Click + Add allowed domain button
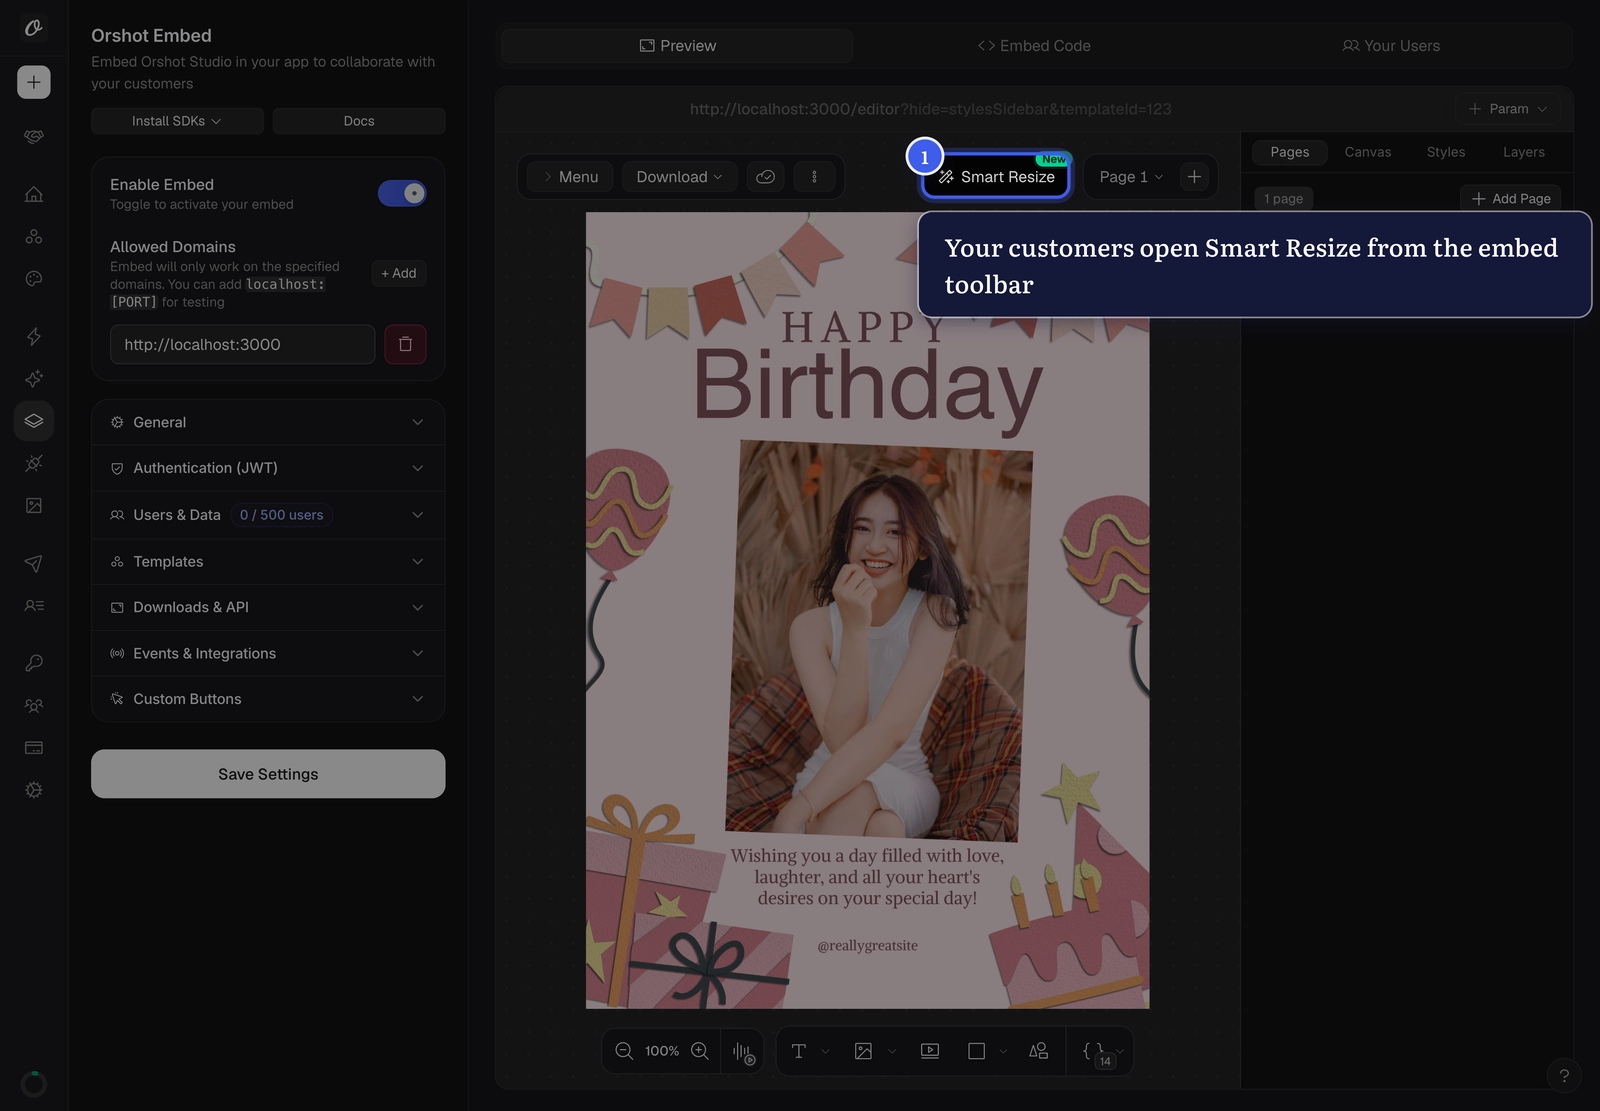 pyautogui.click(x=399, y=273)
